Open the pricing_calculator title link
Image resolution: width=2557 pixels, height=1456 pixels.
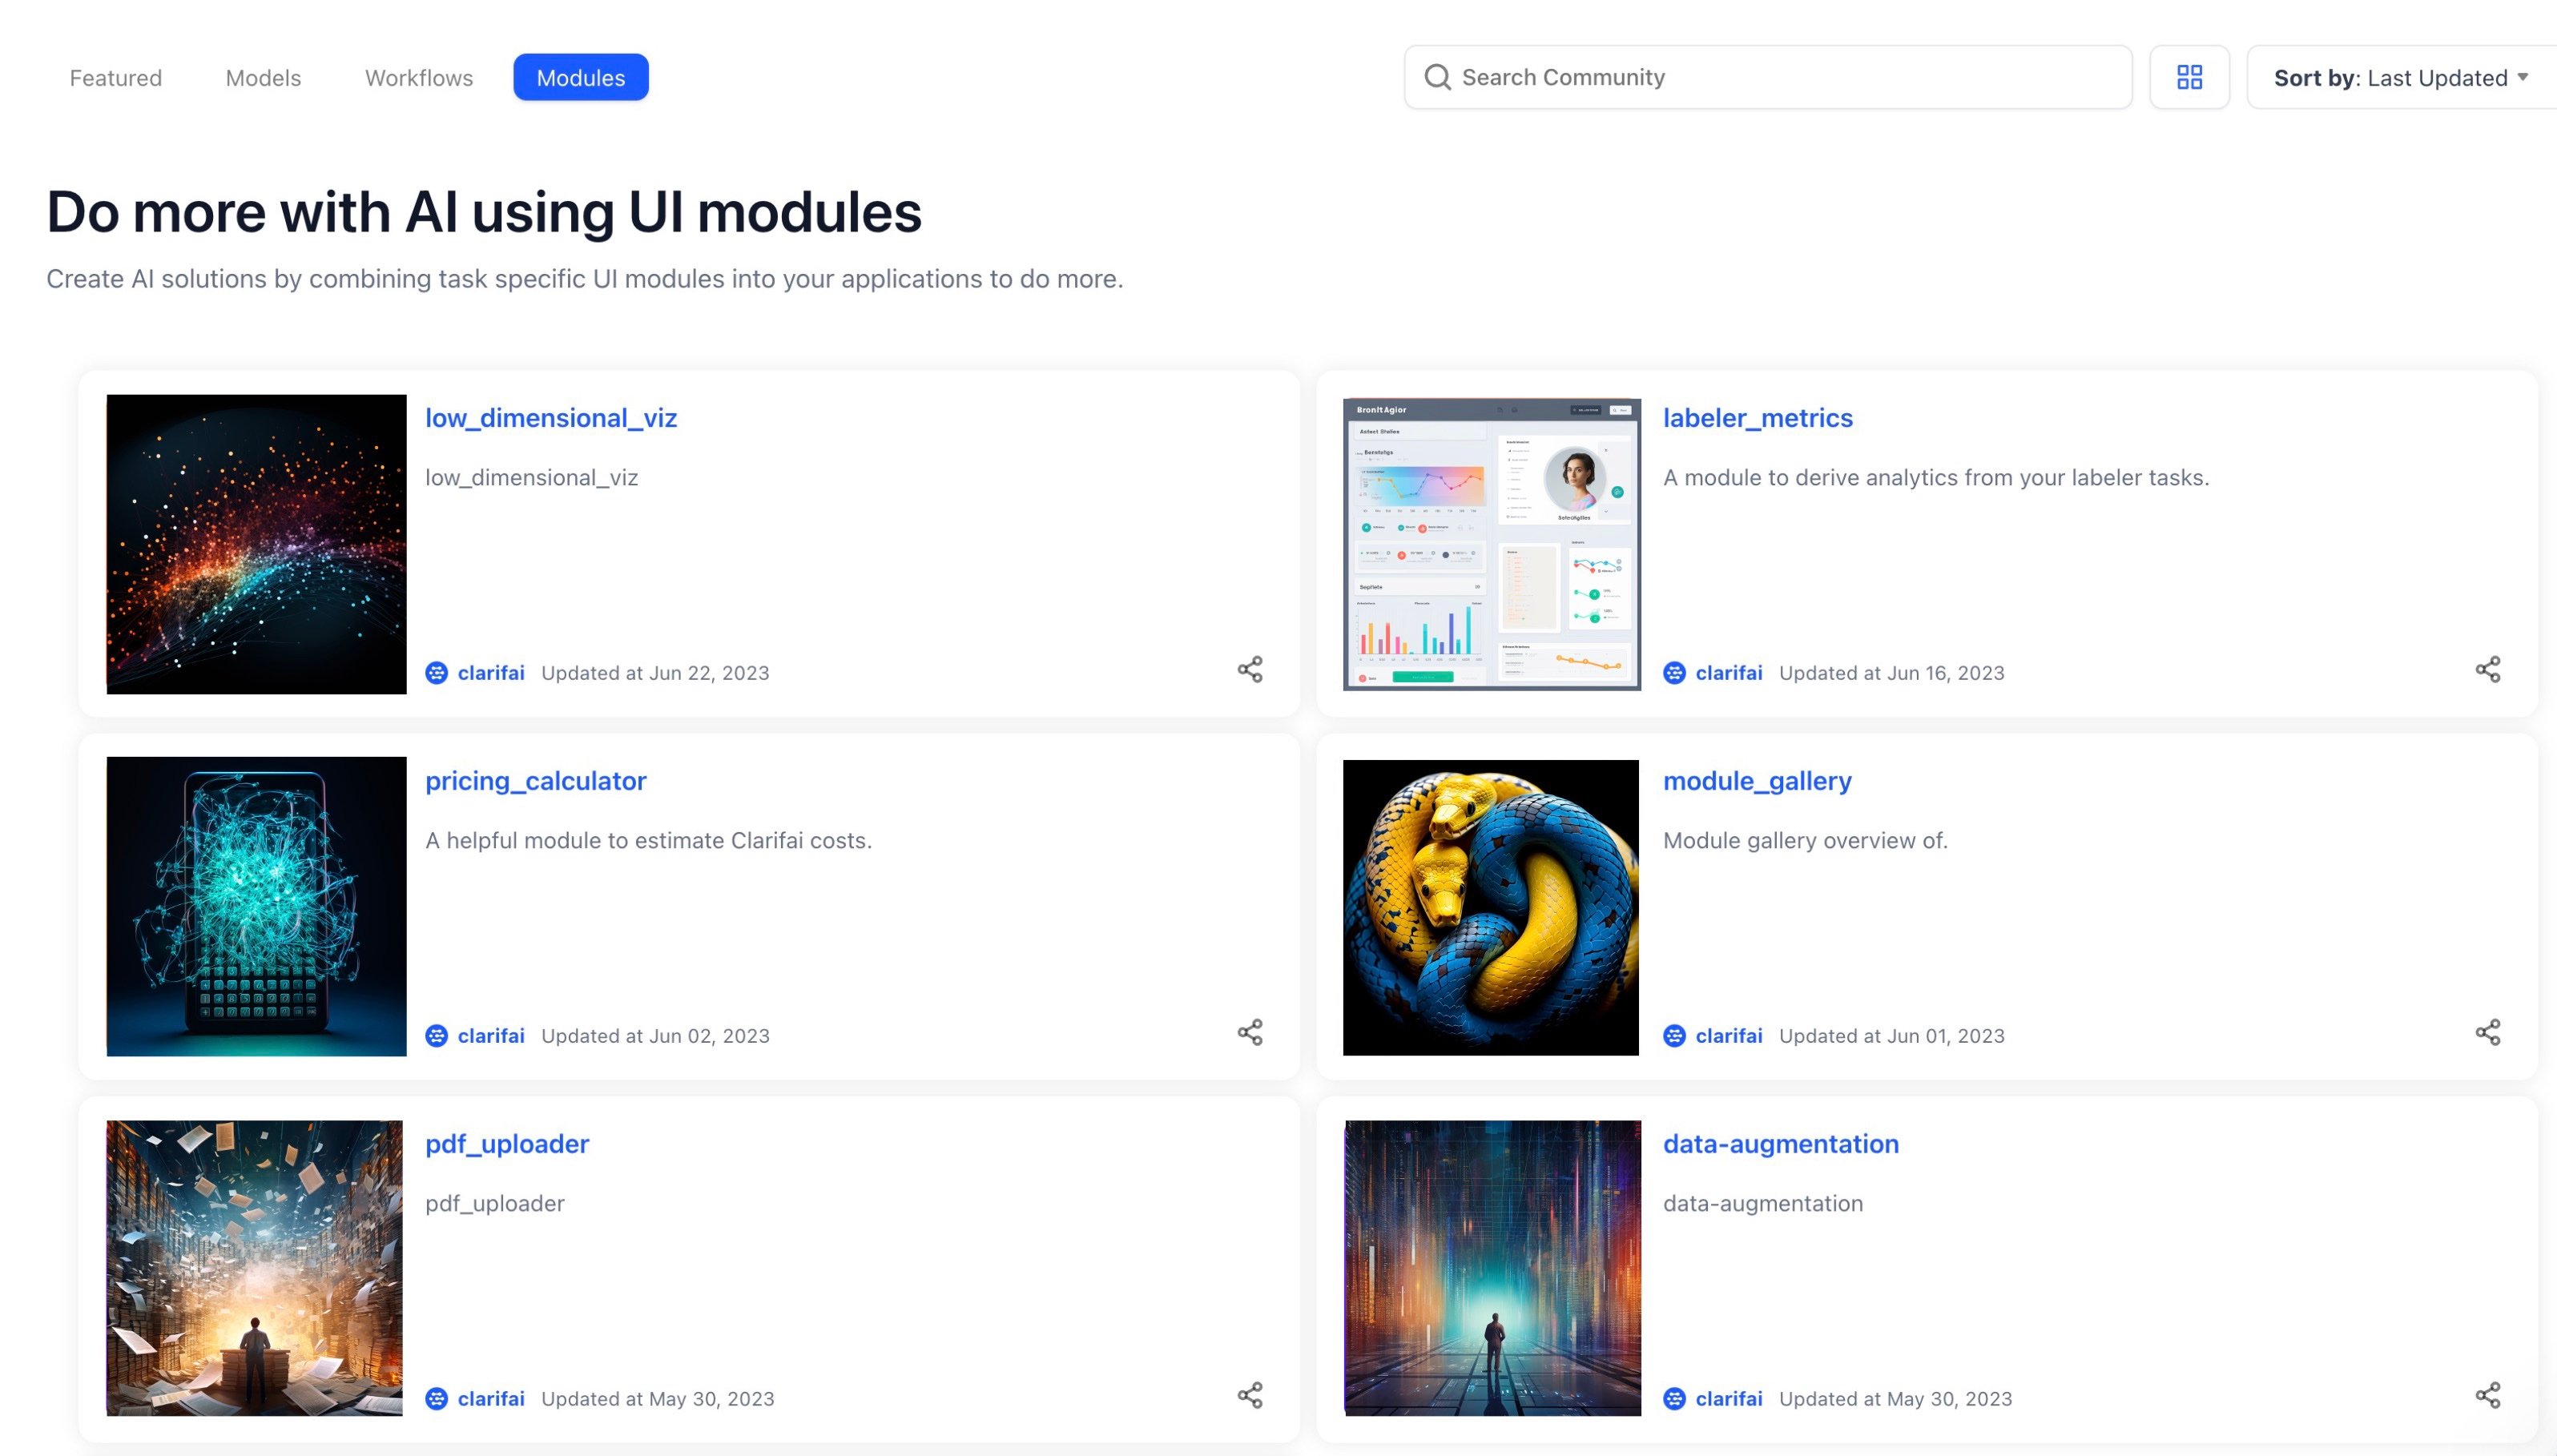pos(535,781)
